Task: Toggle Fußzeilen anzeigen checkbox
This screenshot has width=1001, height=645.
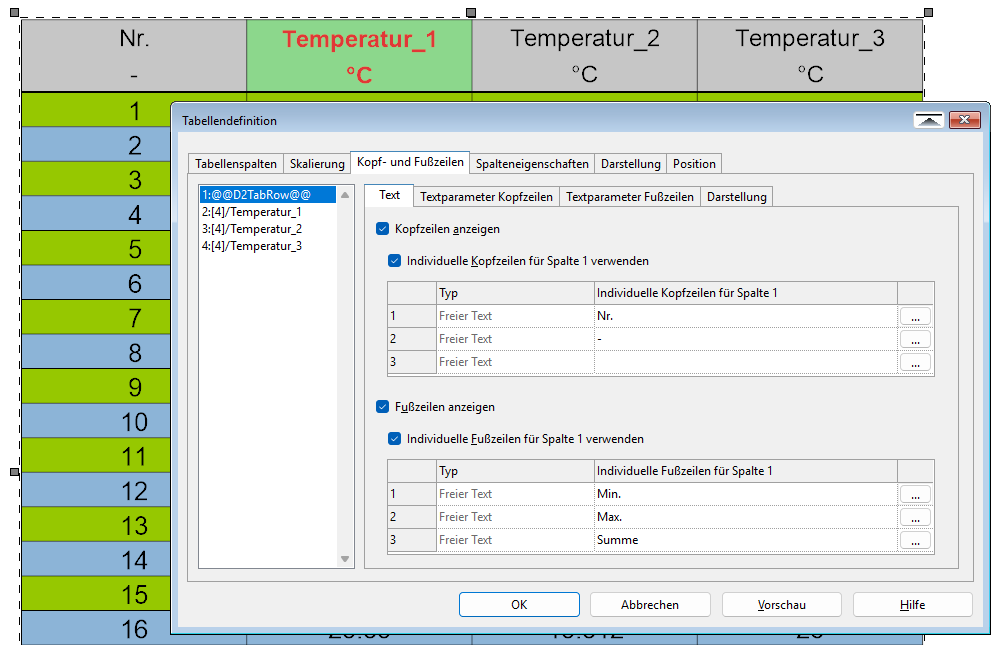Action: tap(382, 407)
